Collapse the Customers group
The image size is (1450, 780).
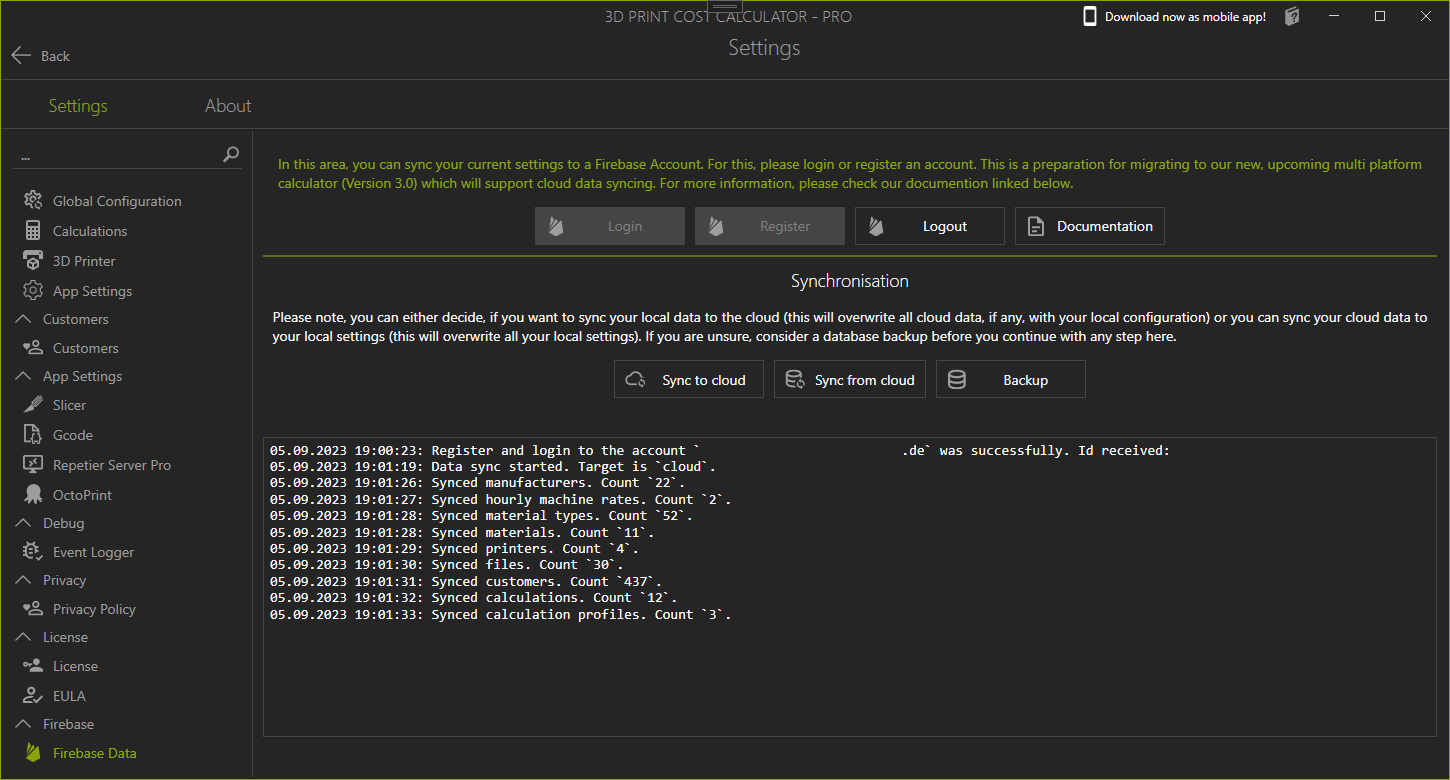23,319
